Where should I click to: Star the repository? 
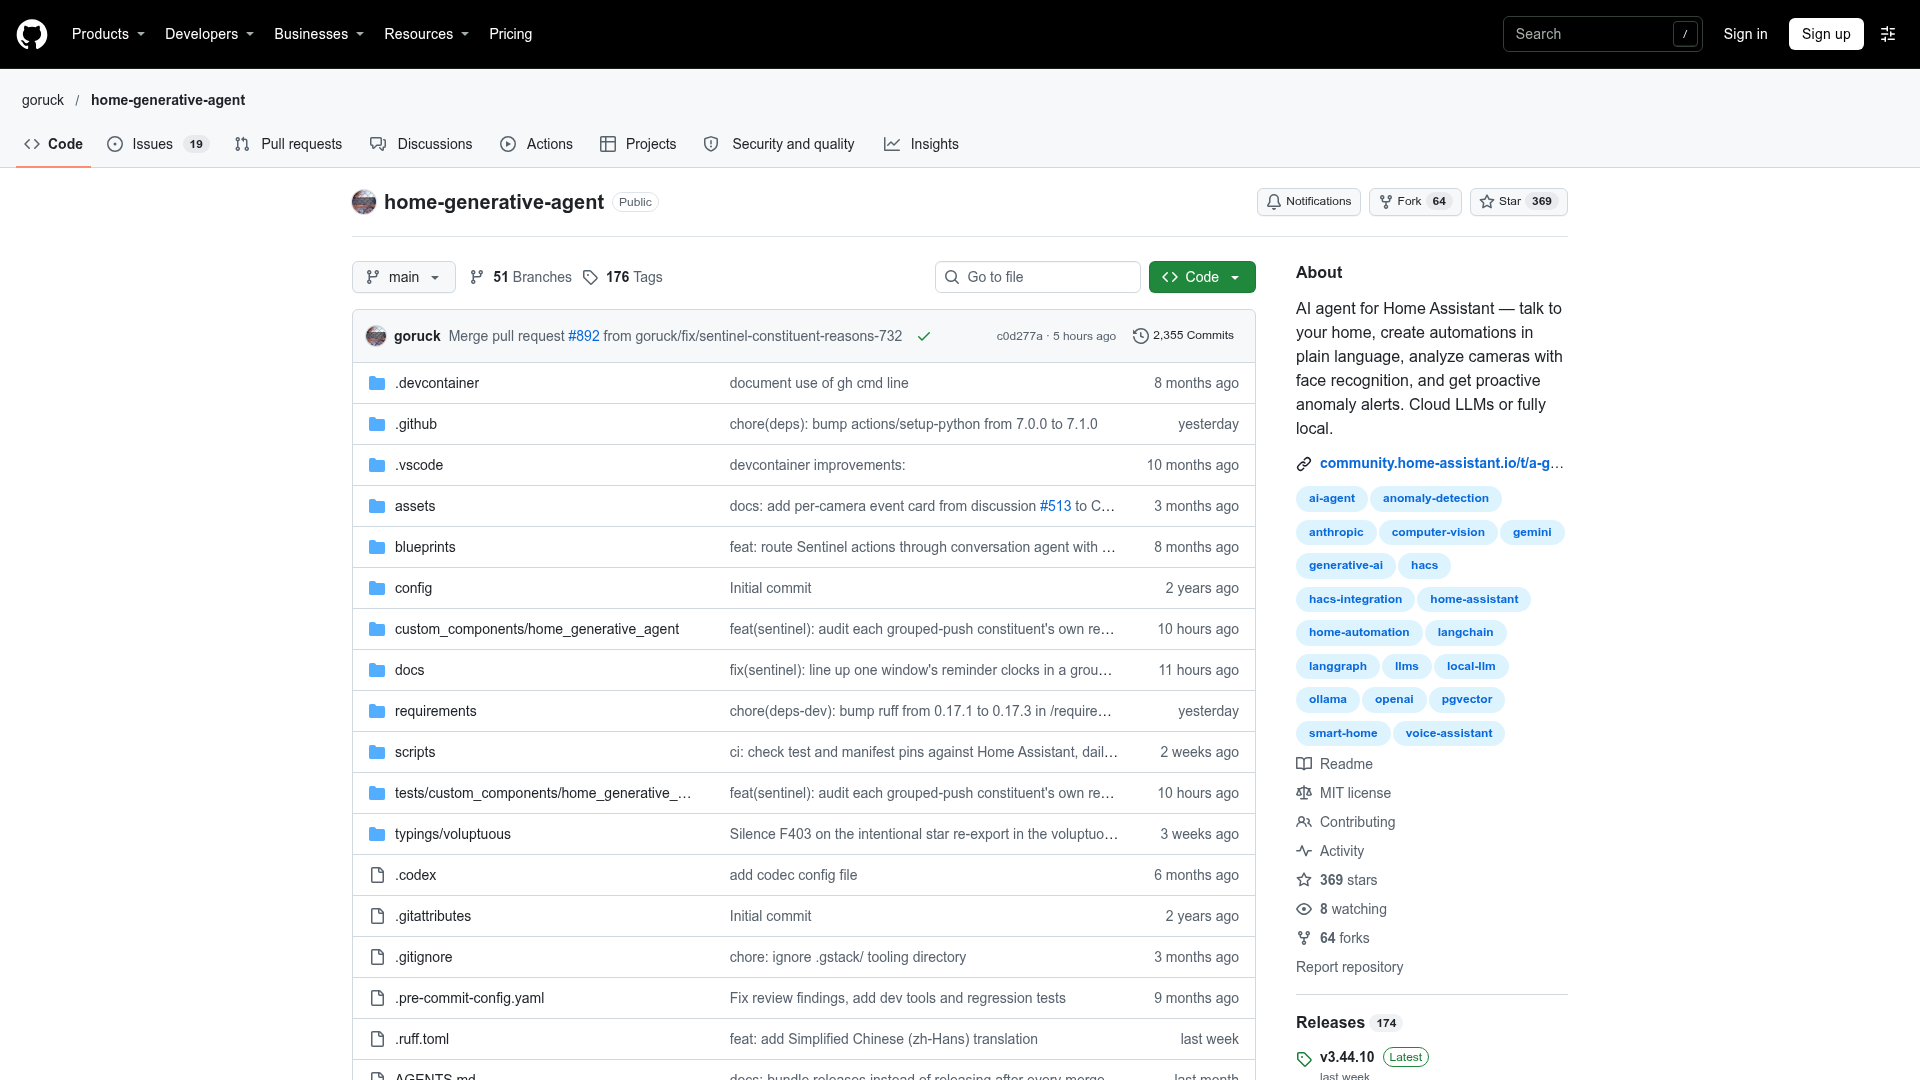(1518, 202)
